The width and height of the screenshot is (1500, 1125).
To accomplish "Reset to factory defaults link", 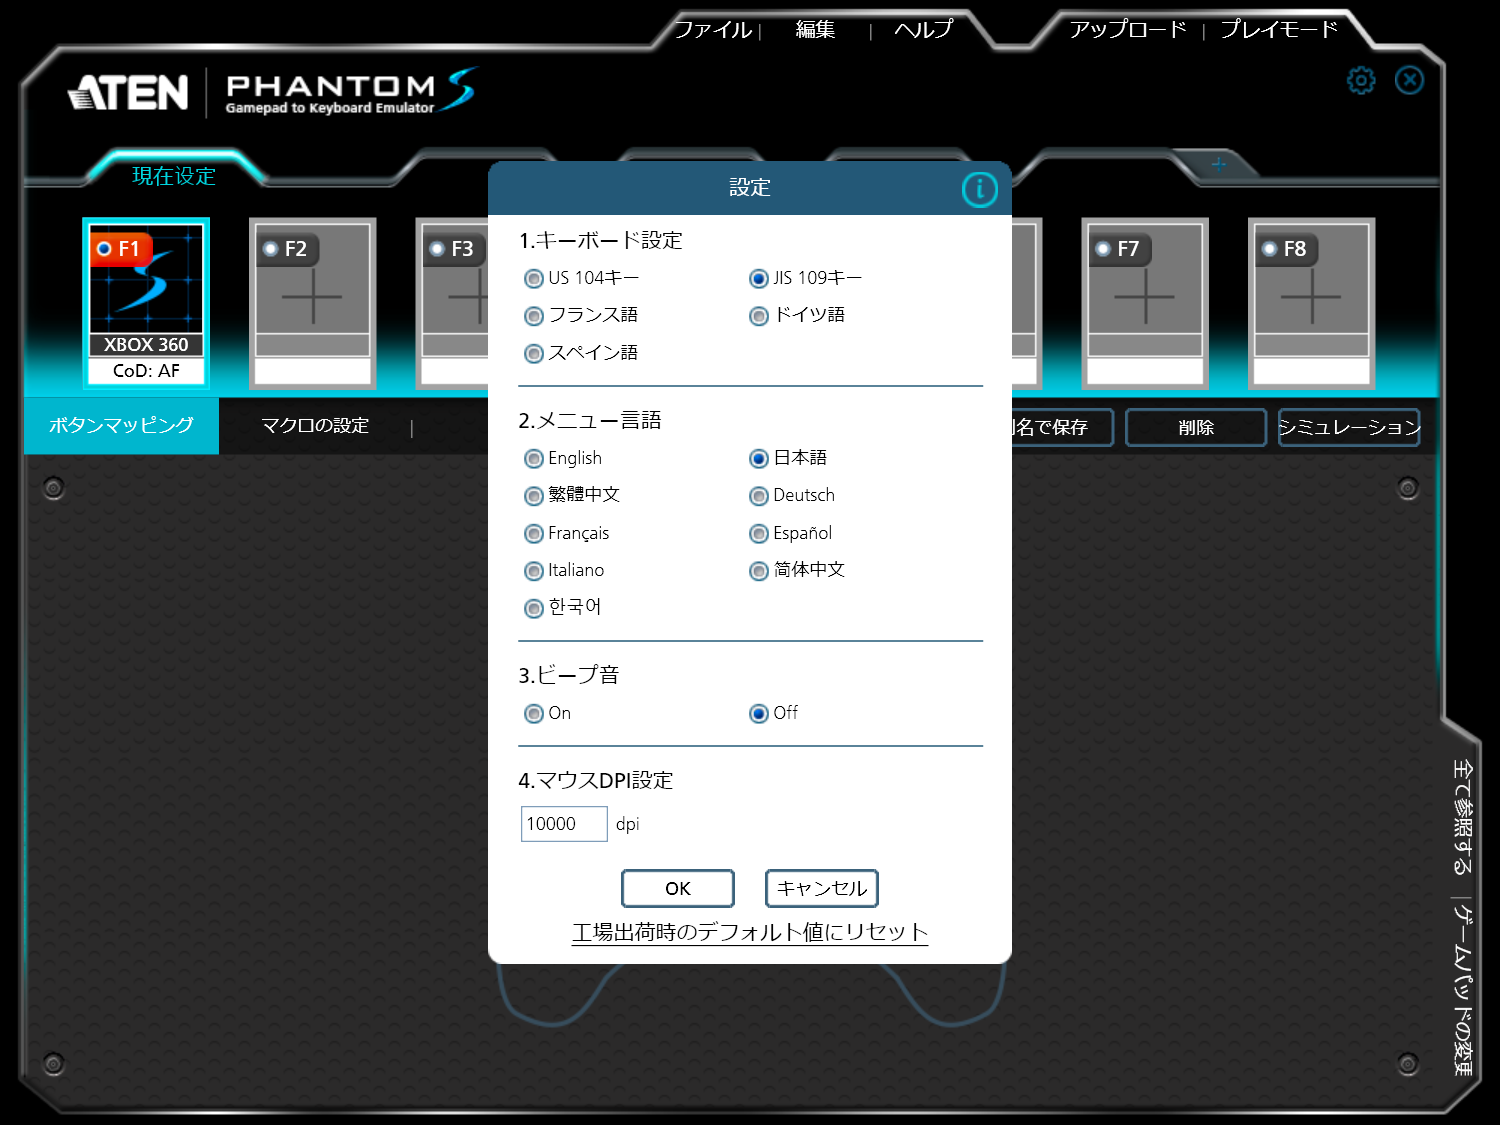I will click(750, 932).
